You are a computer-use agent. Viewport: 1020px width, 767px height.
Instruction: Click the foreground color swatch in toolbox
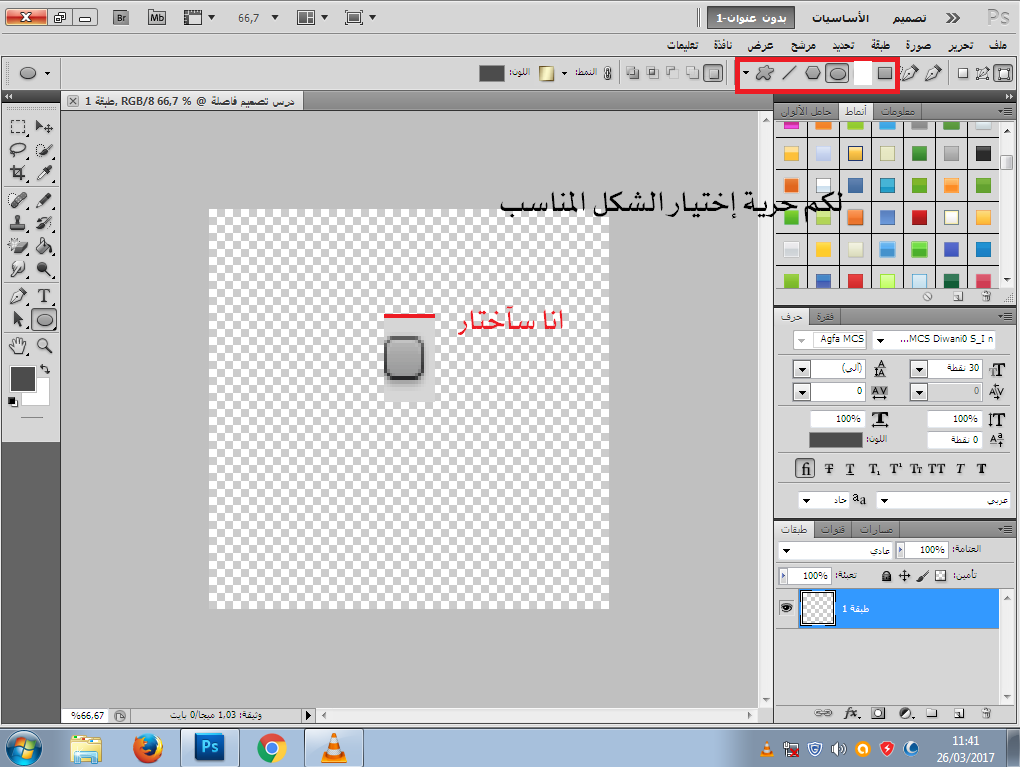coord(22,378)
